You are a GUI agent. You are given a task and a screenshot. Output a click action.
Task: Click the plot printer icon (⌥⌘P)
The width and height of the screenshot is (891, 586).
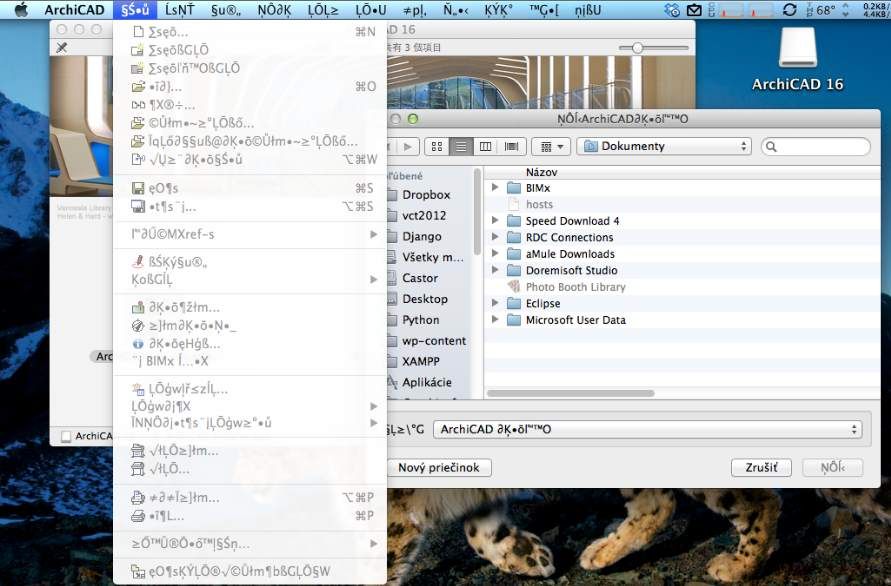(x=138, y=498)
